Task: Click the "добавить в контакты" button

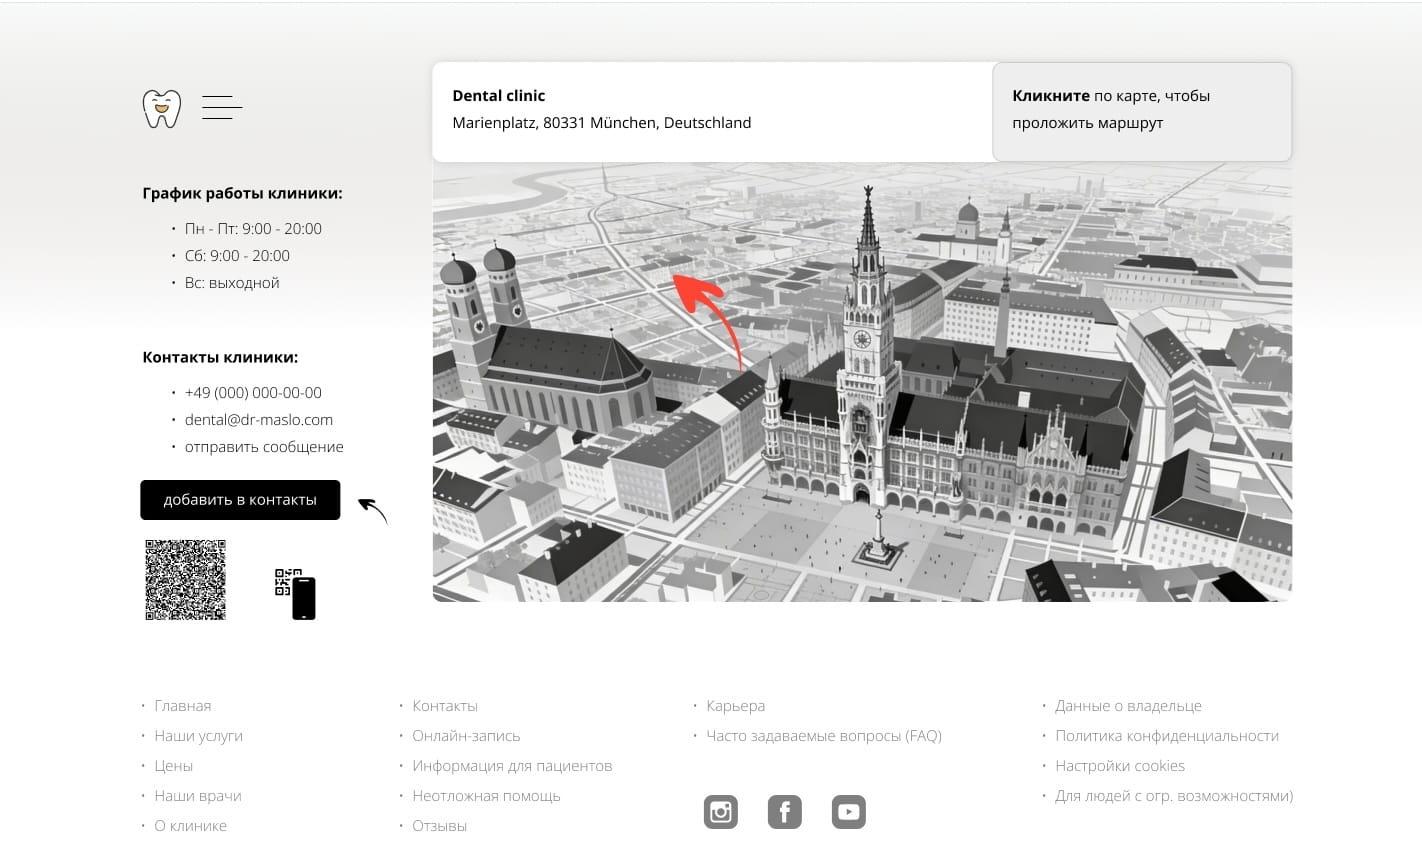Action: tap(240, 500)
